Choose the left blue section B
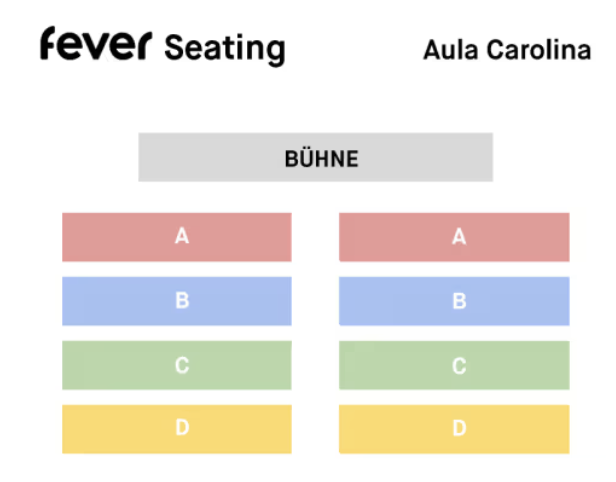 177,301
